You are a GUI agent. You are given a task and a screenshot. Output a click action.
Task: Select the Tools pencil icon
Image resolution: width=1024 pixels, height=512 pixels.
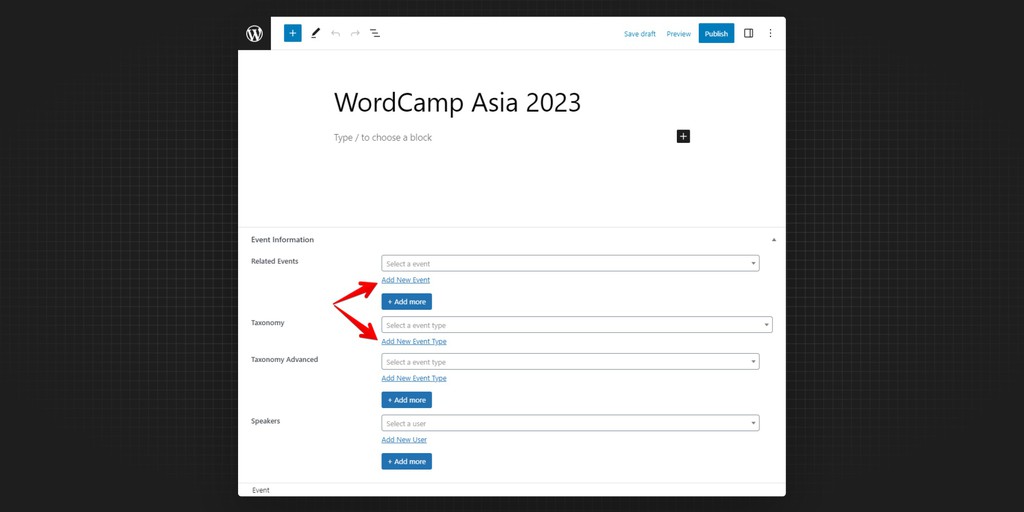point(315,33)
